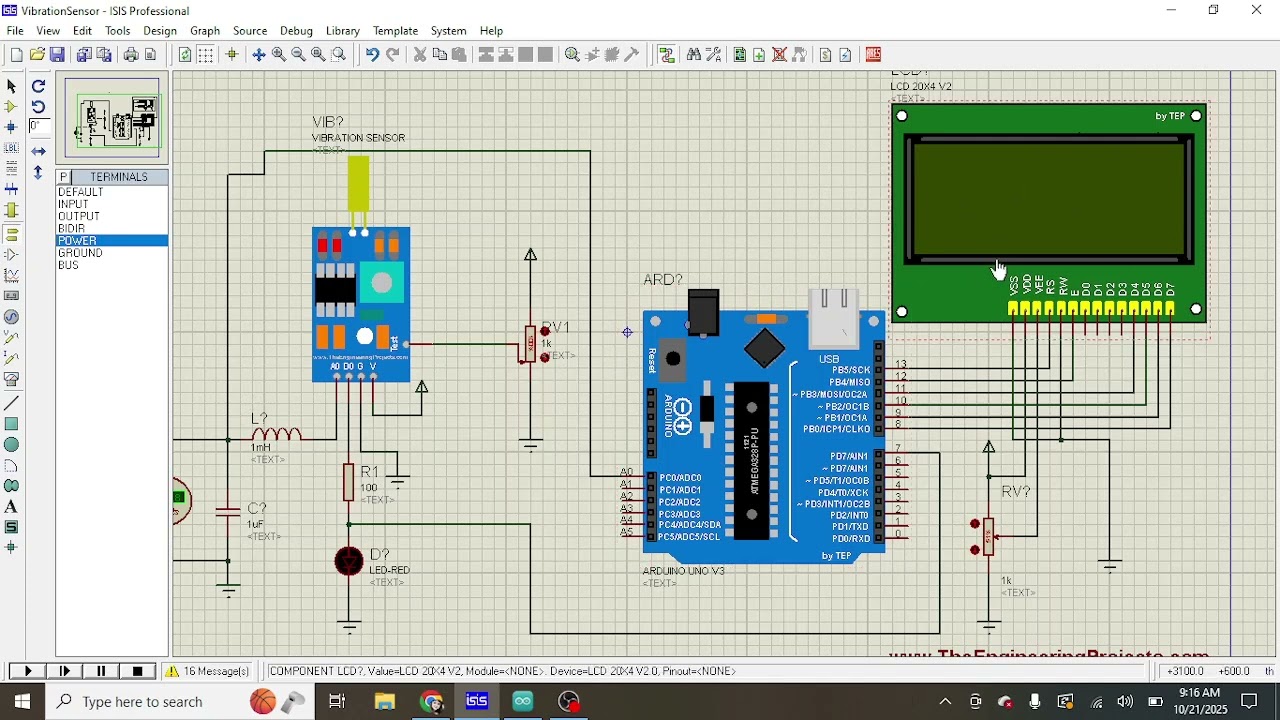Select the 2D graphics text tool
1280x720 pixels.
(x=12, y=507)
